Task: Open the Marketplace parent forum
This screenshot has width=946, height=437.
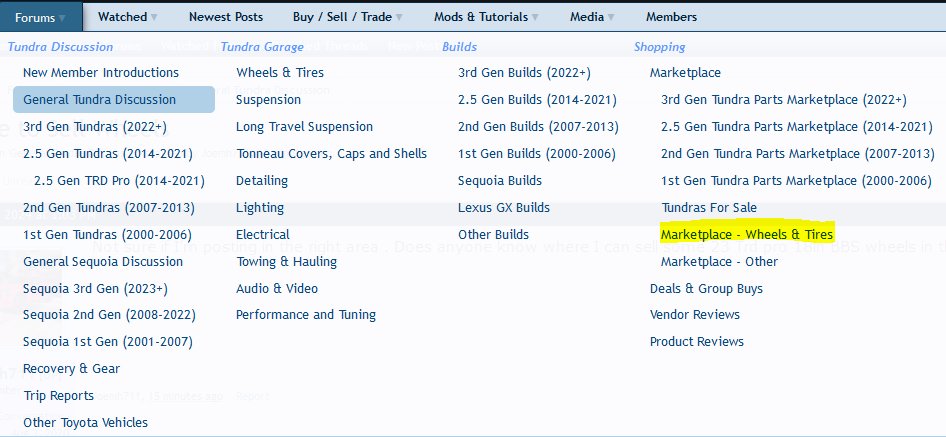Action: (x=685, y=72)
